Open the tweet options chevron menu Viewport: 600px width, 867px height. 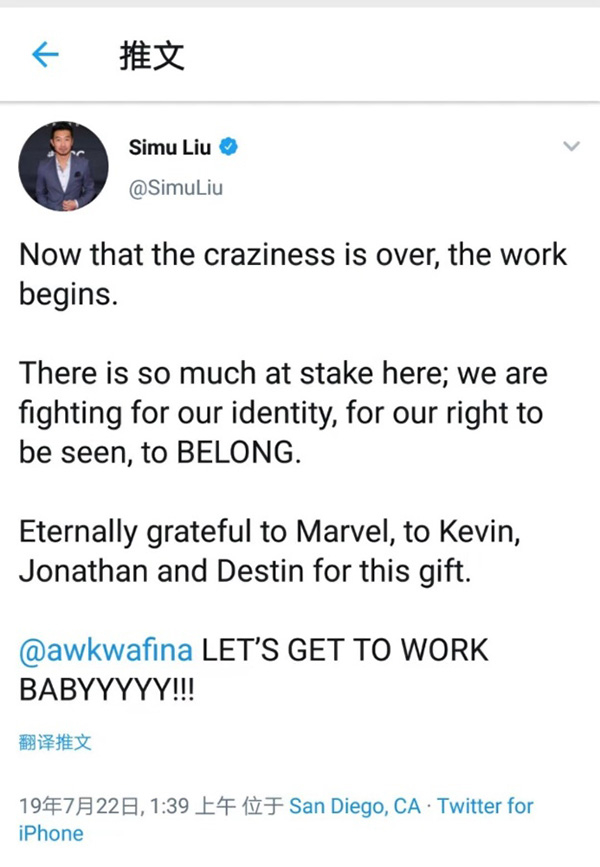click(571, 147)
